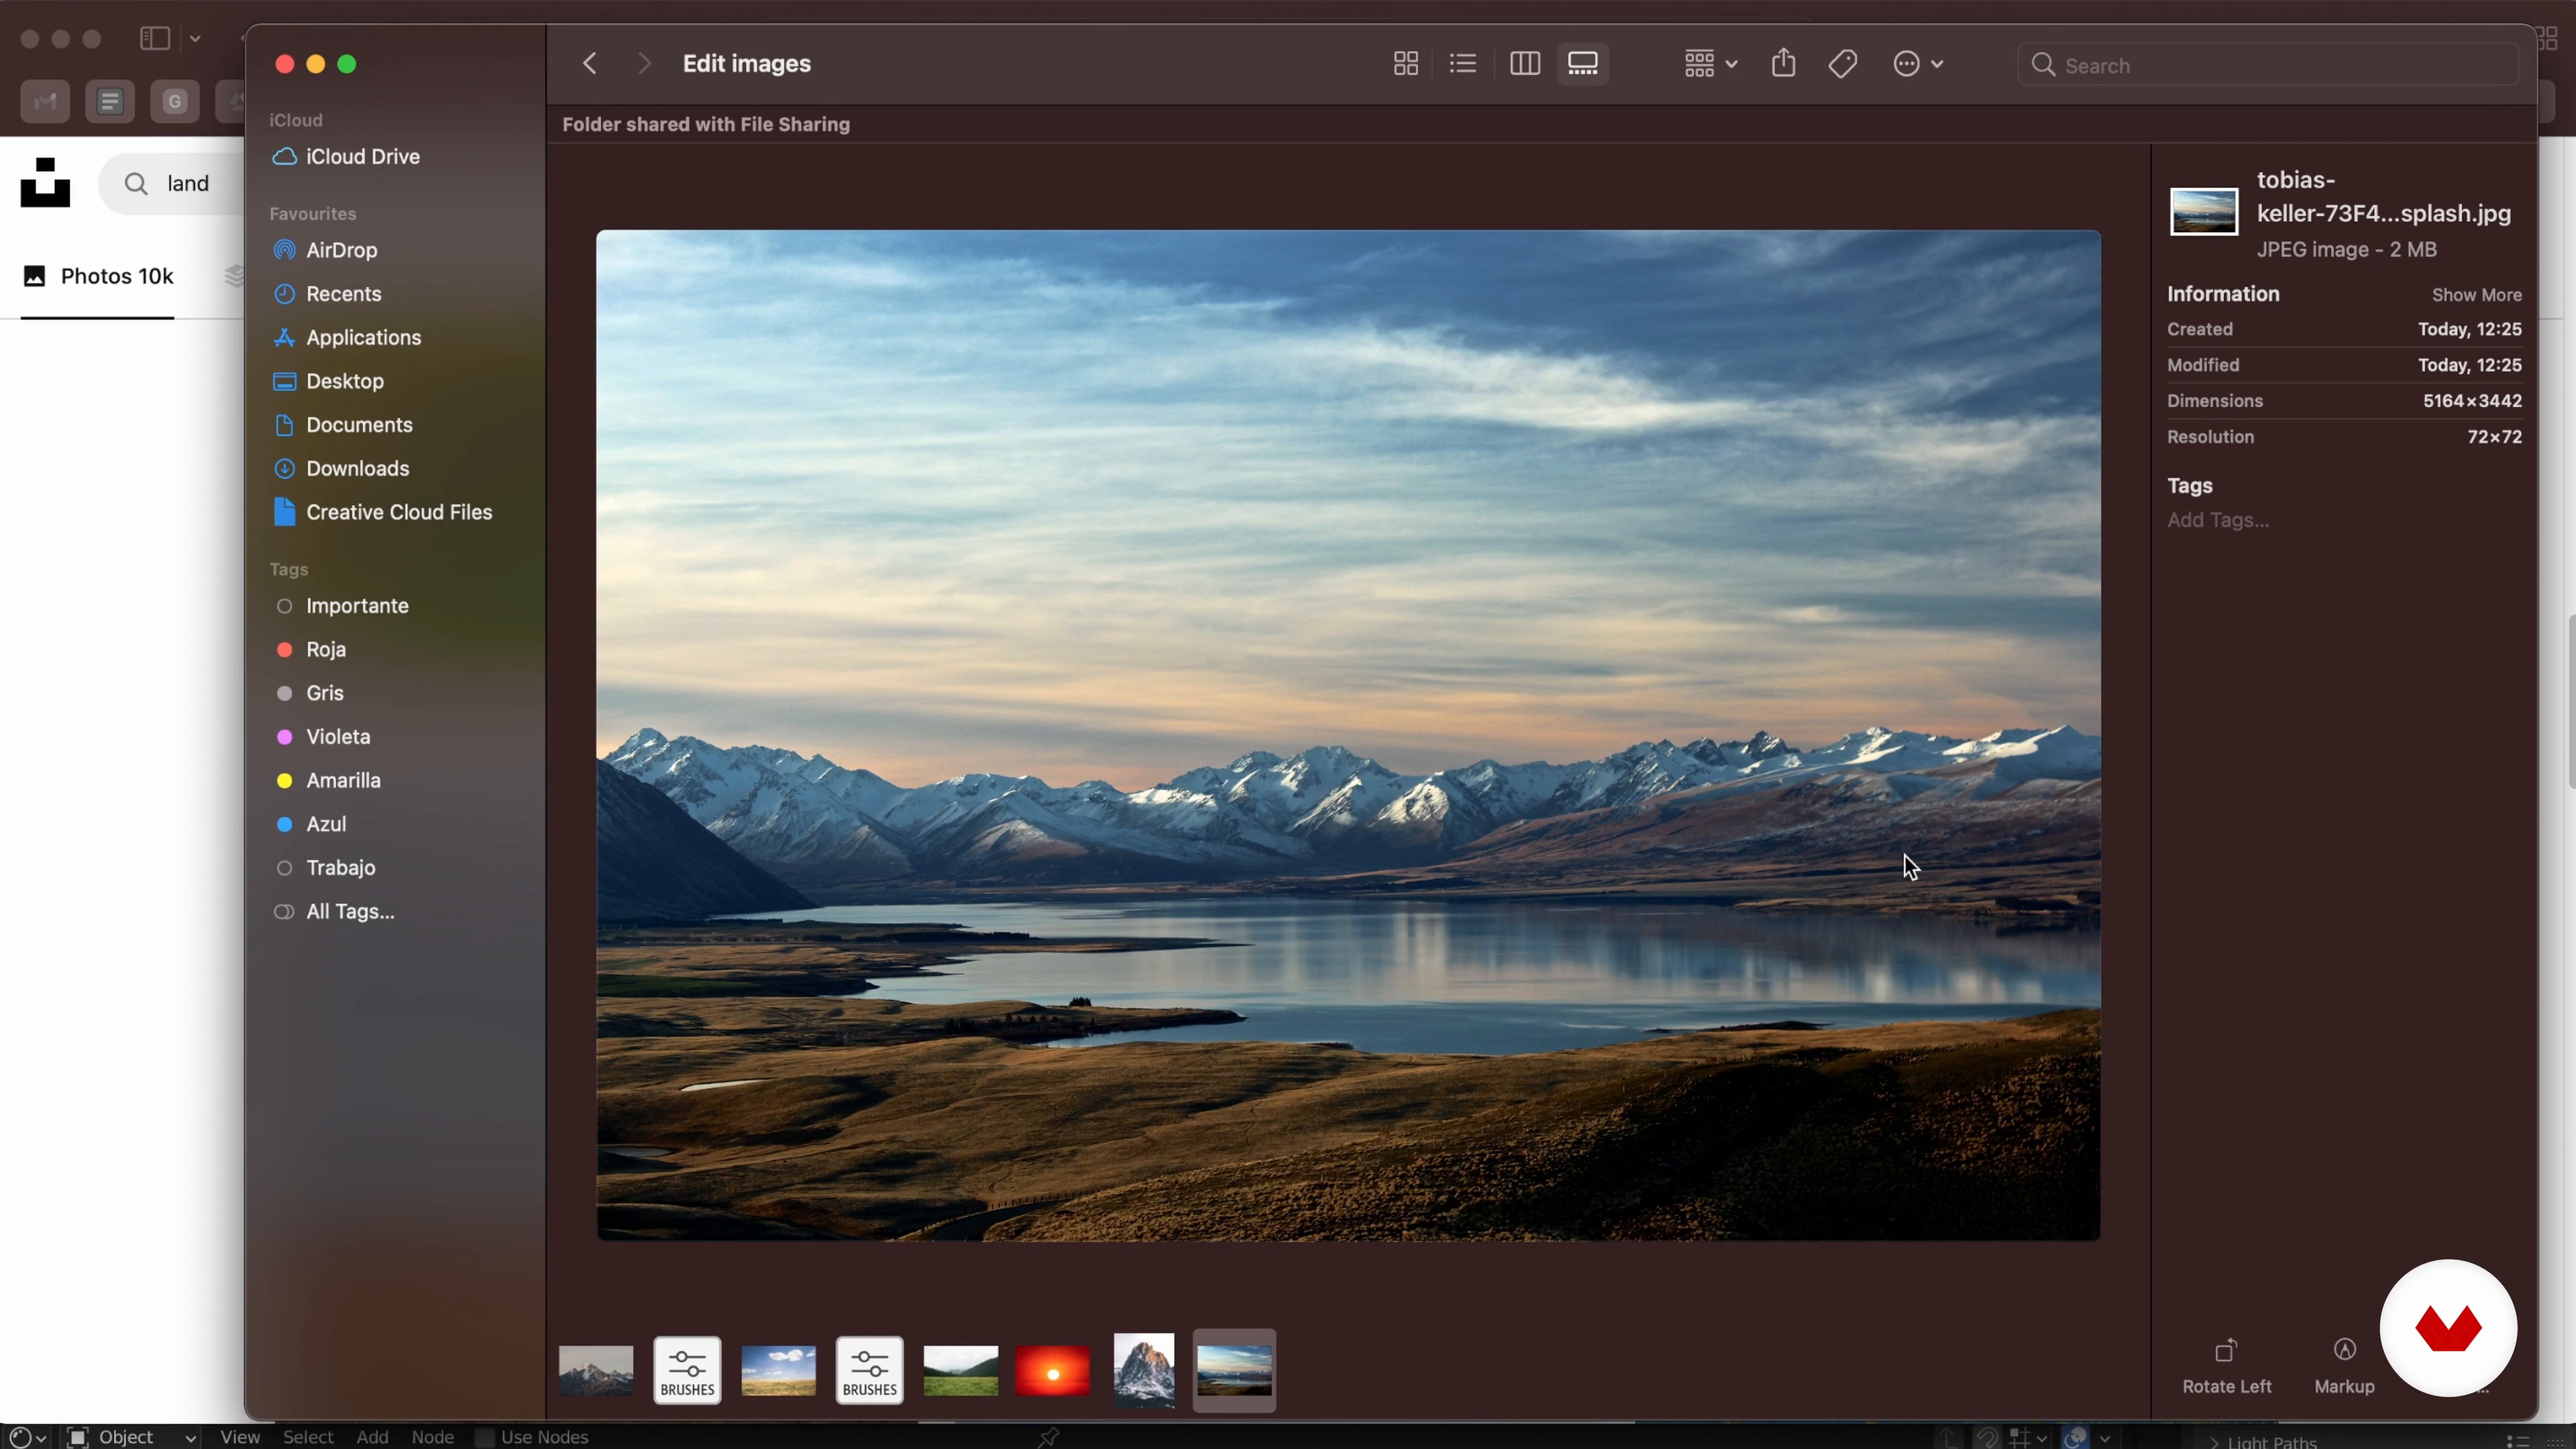Open Downloads in Finder sidebar
Screen dimensions: 2576x1449
(x=342, y=469)
